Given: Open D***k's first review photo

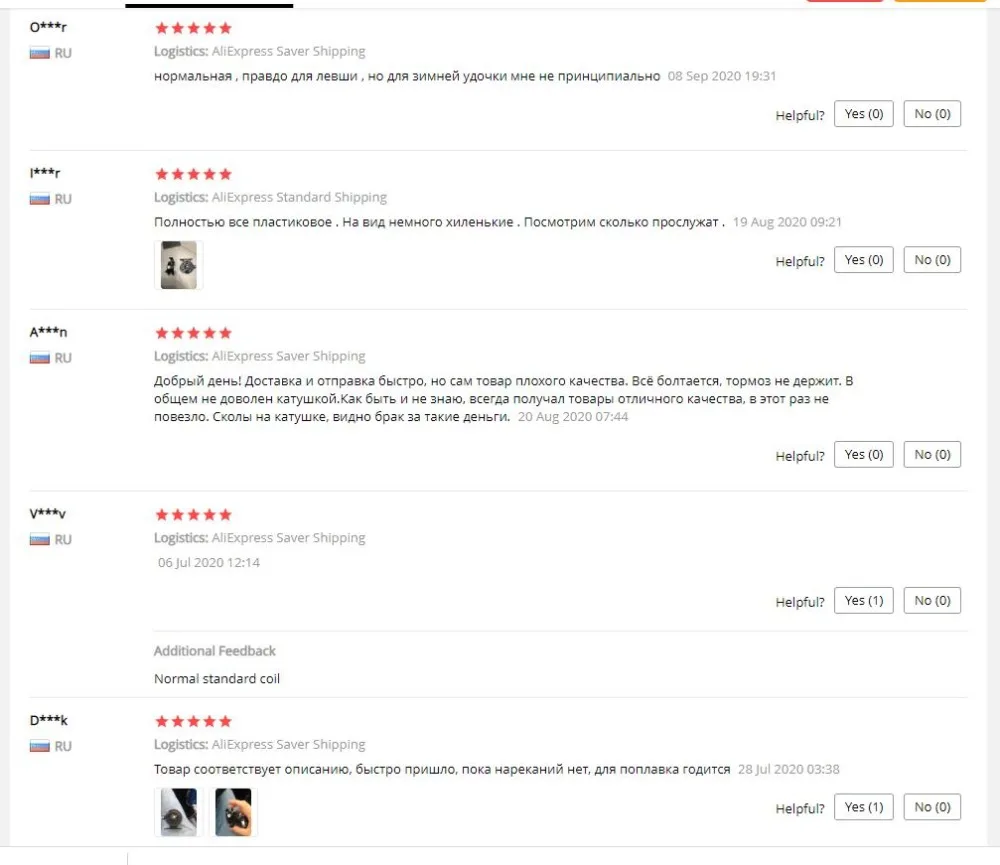Looking at the screenshot, I should coord(179,812).
